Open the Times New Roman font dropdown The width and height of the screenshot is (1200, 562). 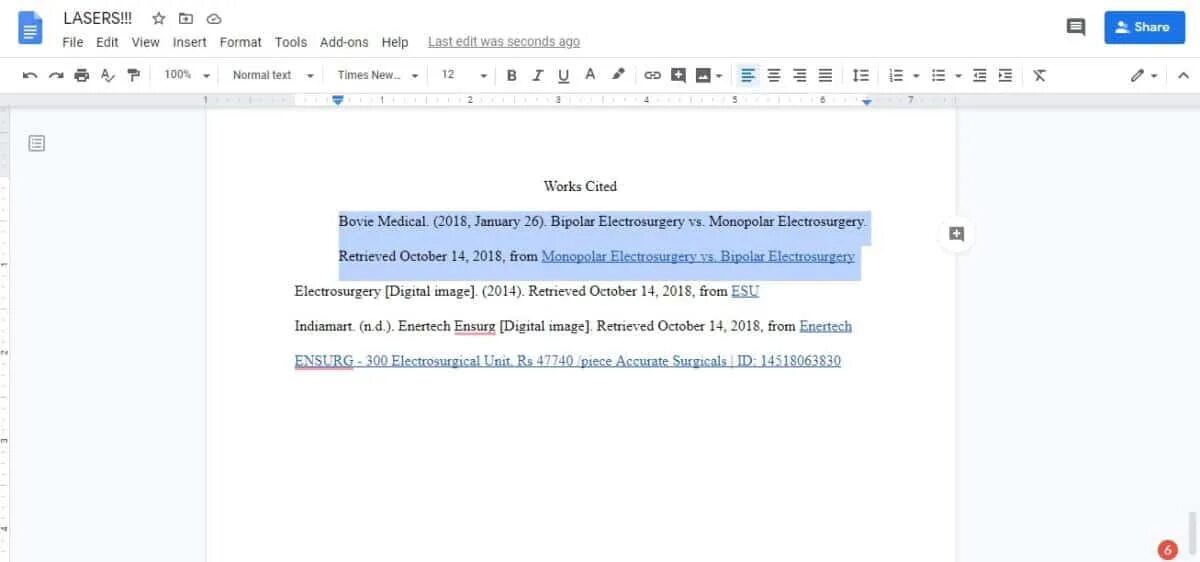click(x=378, y=75)
